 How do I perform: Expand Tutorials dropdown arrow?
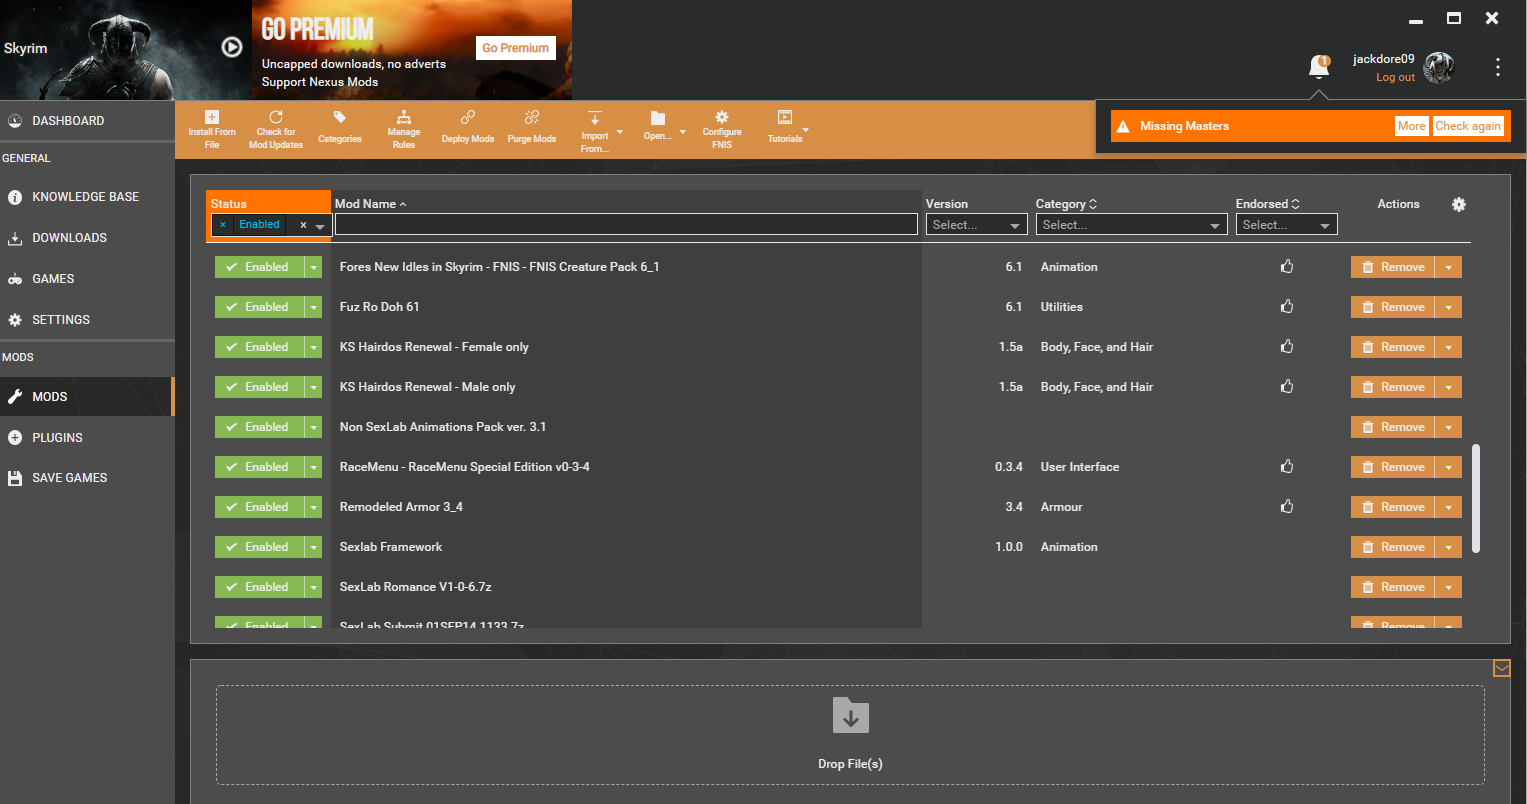click(805, 130)
